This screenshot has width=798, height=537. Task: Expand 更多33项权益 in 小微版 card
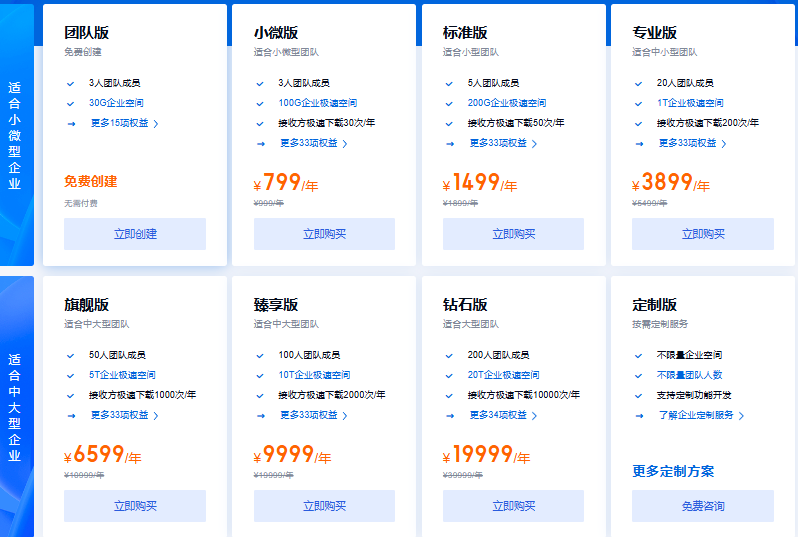(x=309, y=143)
